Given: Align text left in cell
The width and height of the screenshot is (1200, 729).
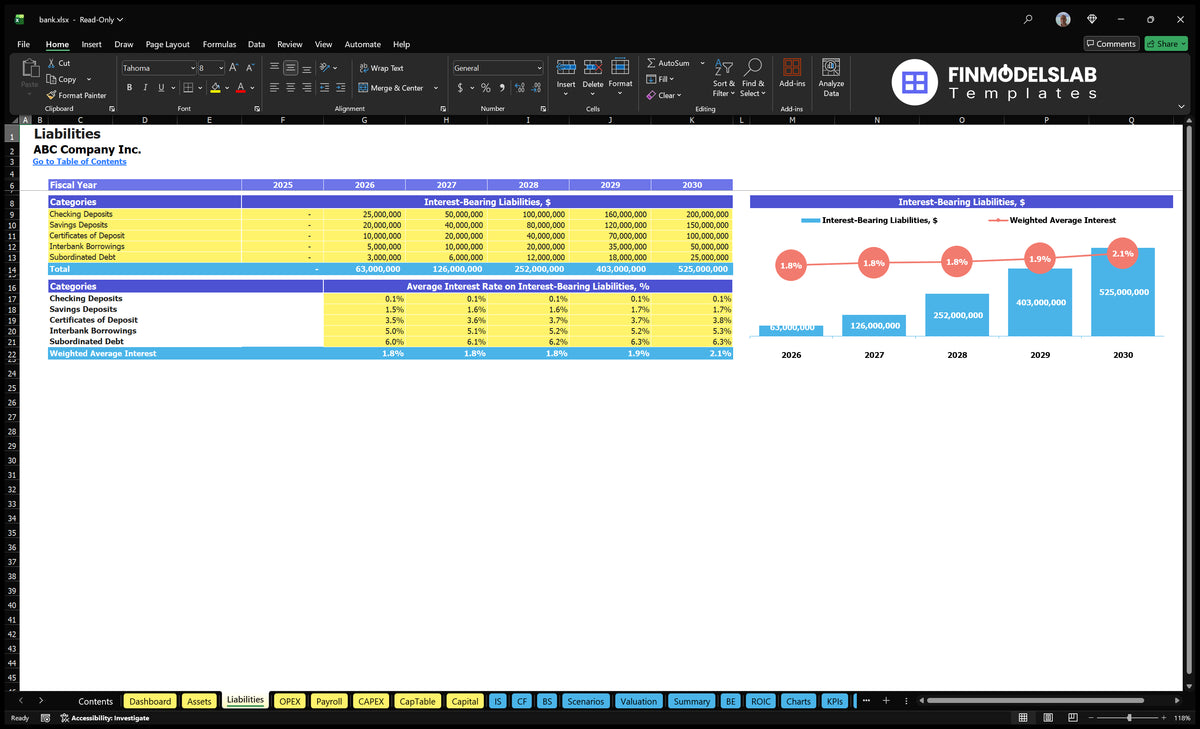Looking at the screenshot, I should 274,88.
